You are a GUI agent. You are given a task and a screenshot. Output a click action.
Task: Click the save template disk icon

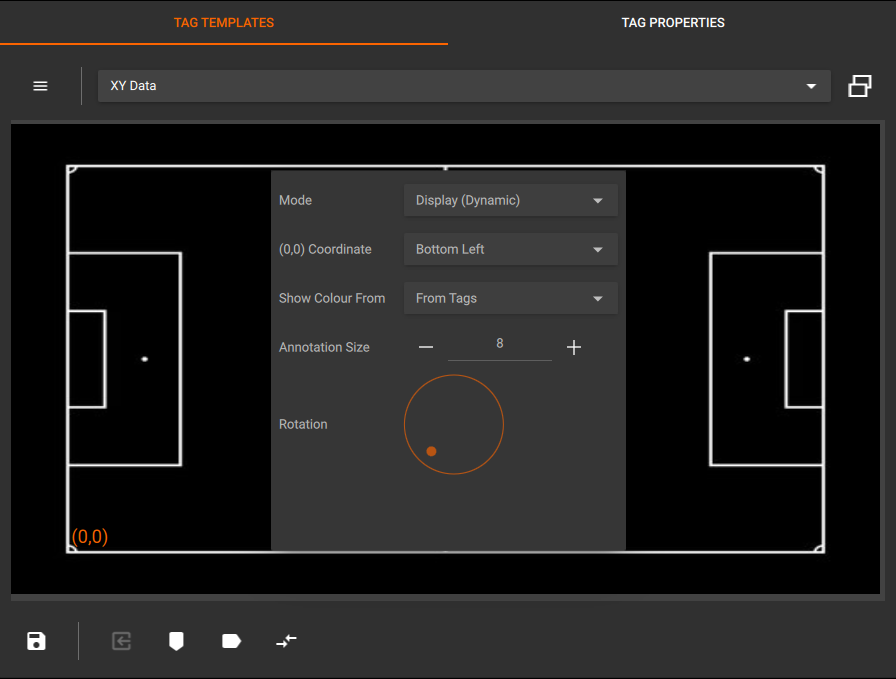(x=36, y=641)
